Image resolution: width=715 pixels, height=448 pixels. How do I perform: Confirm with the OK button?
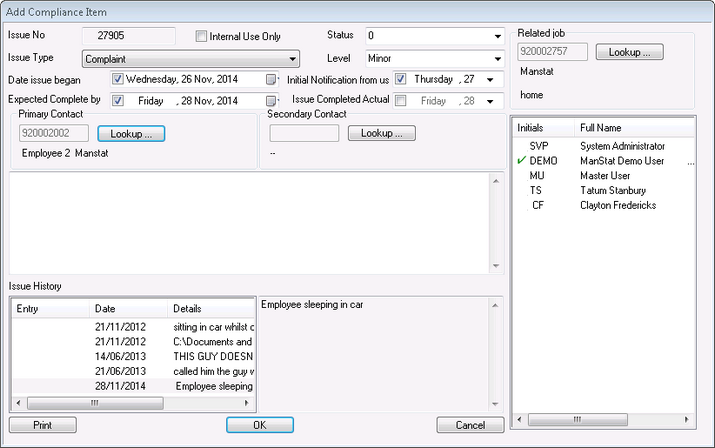point(259,425)
